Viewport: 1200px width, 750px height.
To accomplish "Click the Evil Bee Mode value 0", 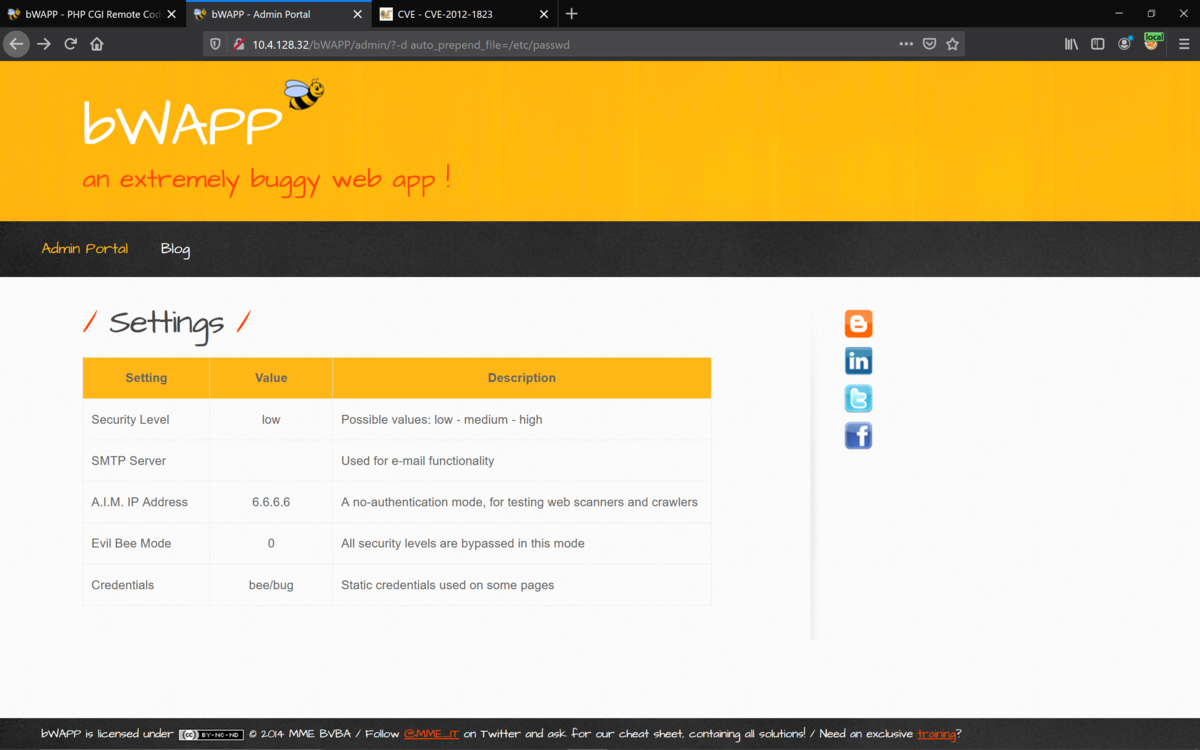I will click(271, 543).
